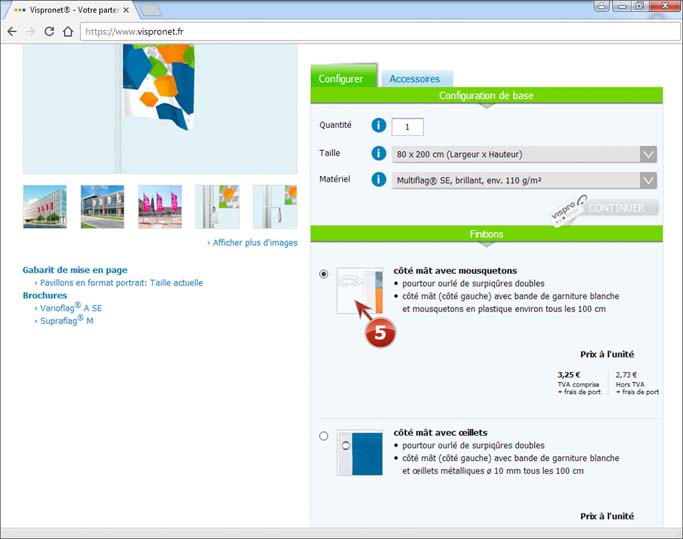The height and width of the screenshot is (539, 683).
Task: Click the Configuration de base header
Action: pos(487,95)
